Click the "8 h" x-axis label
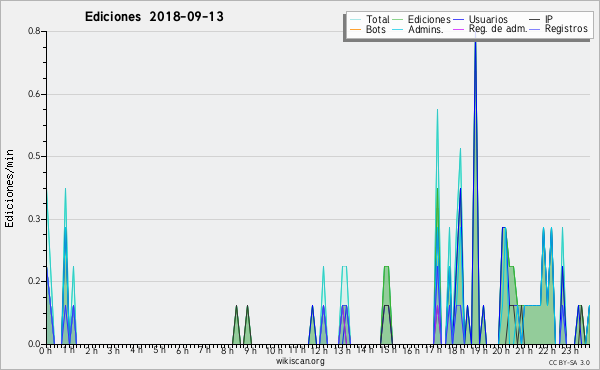This screenshot has width=600, height=370. (x=227, y=350)
